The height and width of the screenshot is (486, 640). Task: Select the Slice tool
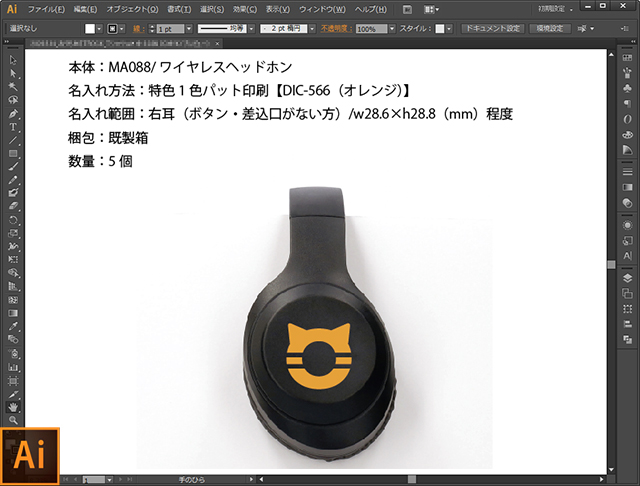coord(13,394)
